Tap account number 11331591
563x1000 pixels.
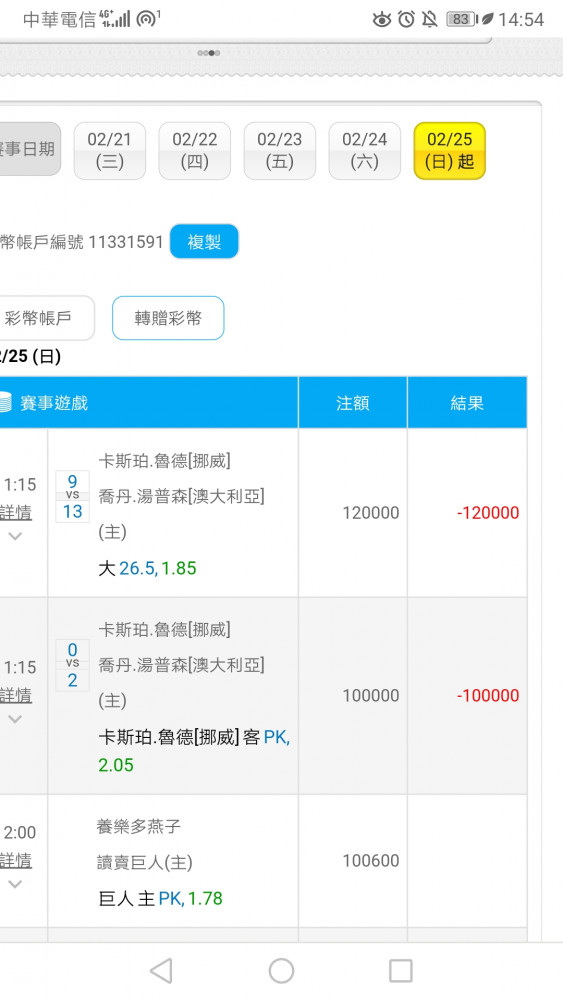pos(126,242)
